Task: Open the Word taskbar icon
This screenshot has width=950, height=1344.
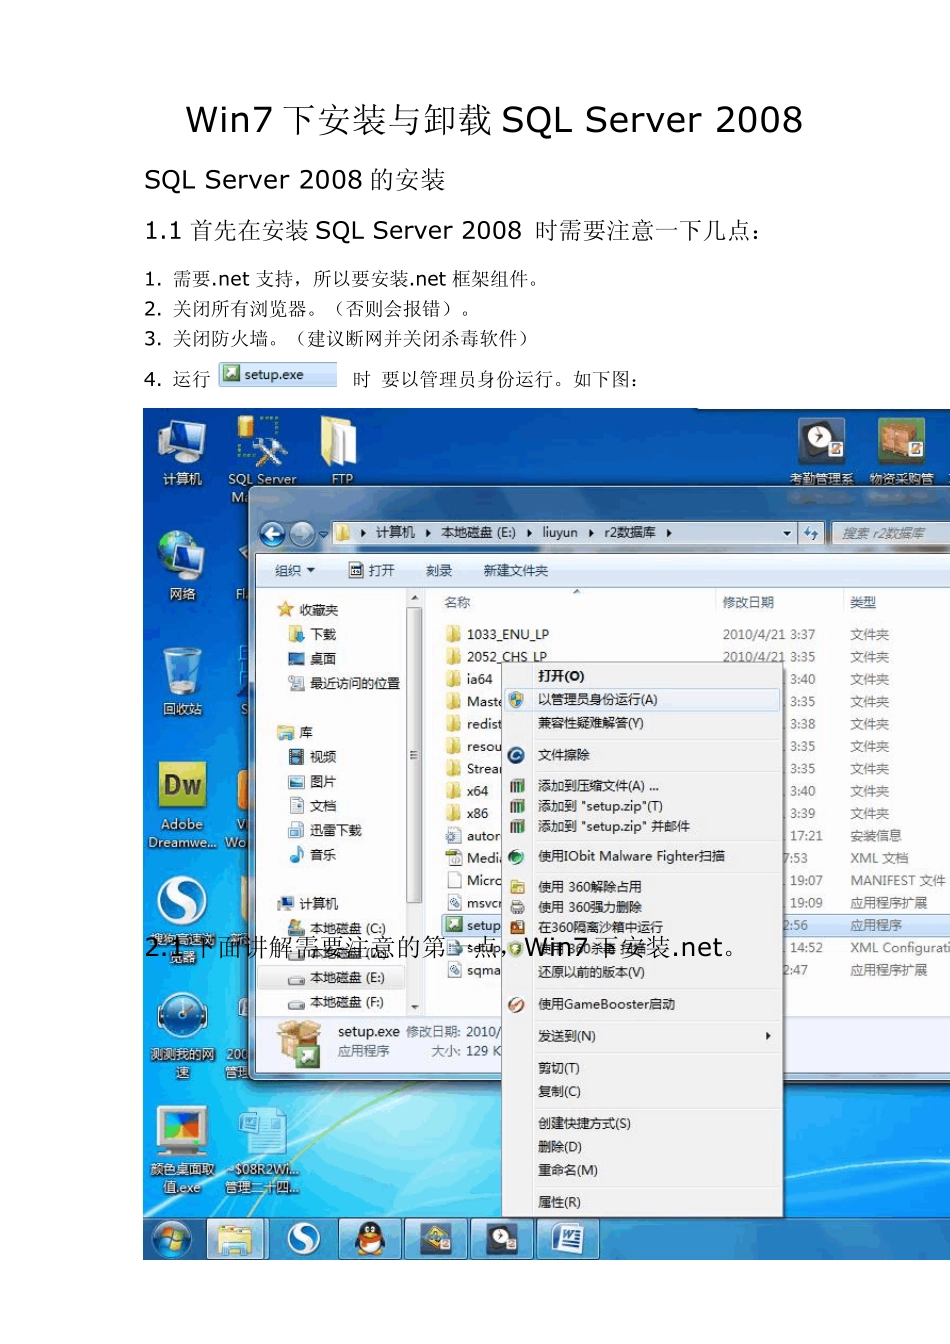Action: (568, 1239)
